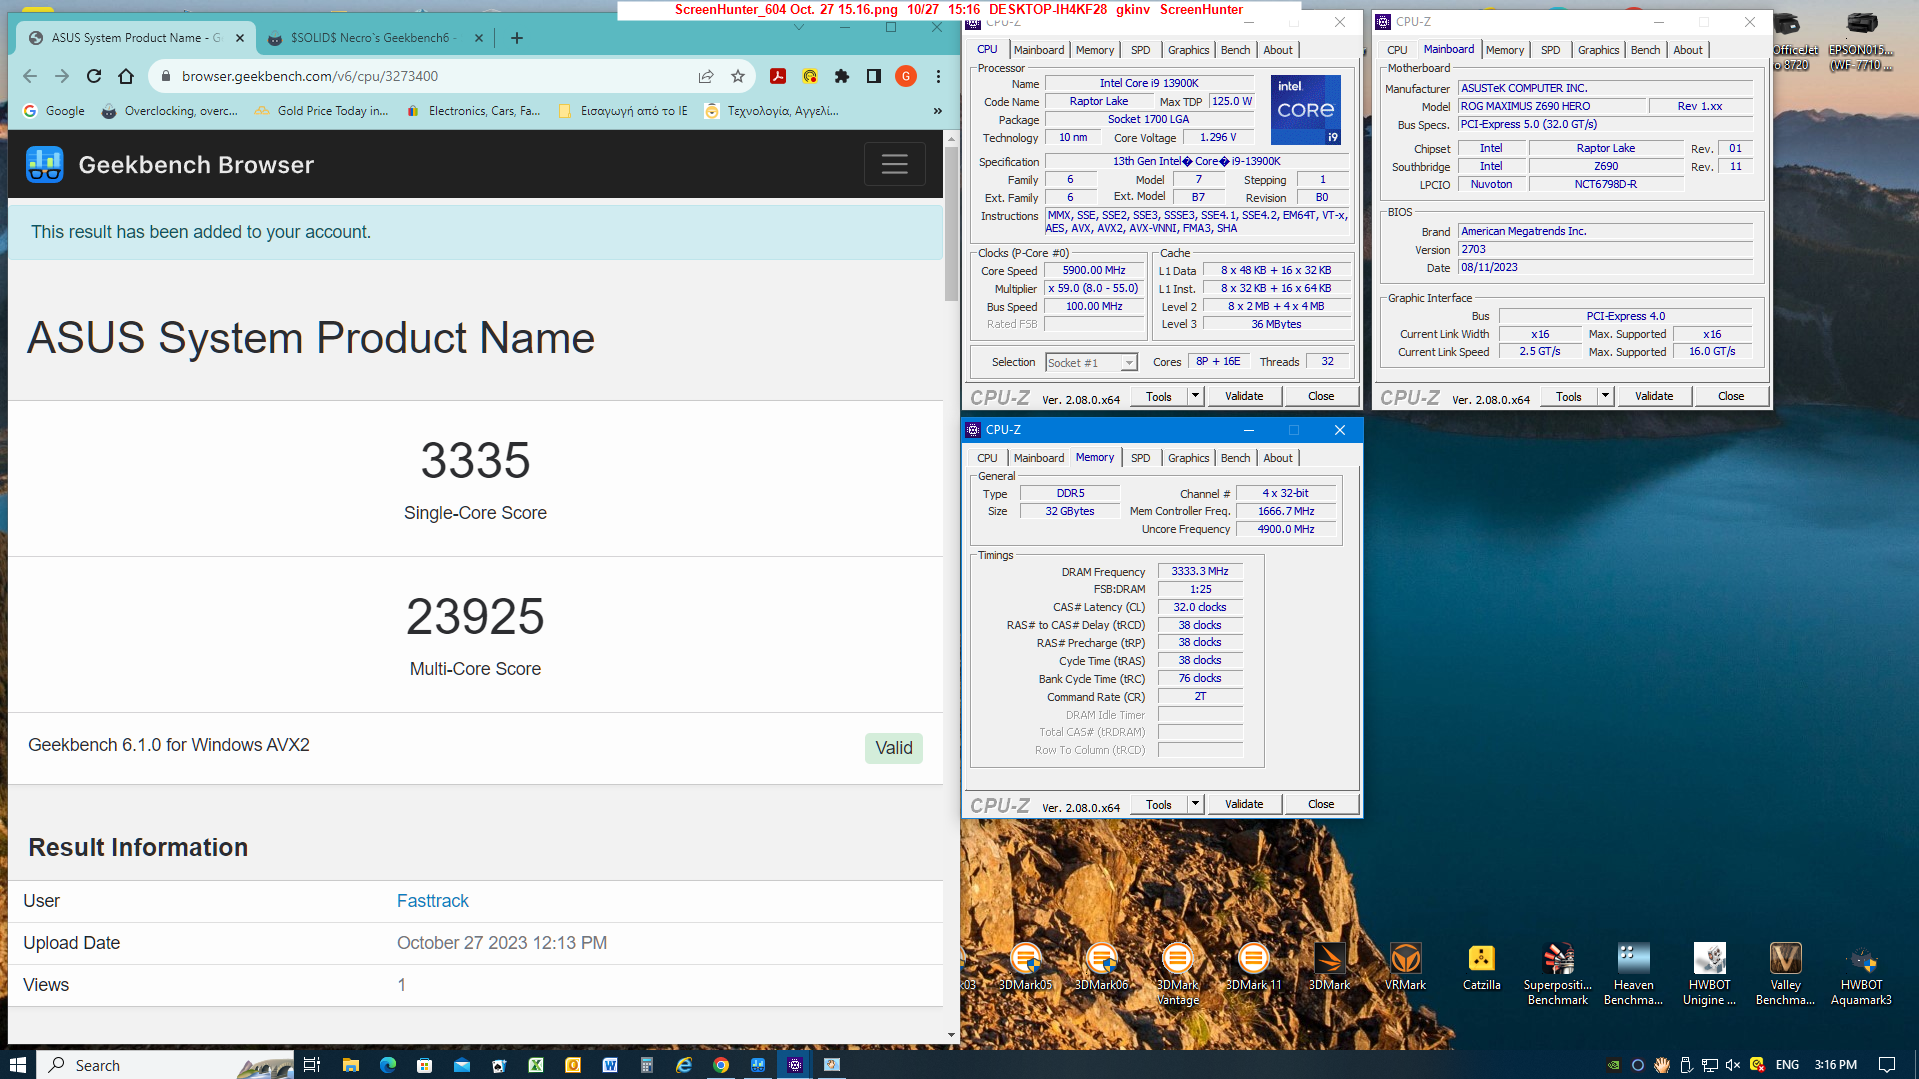
Task: Open HWBOT Unigine desktop shortcut
Action: (x=1709, y=974)
